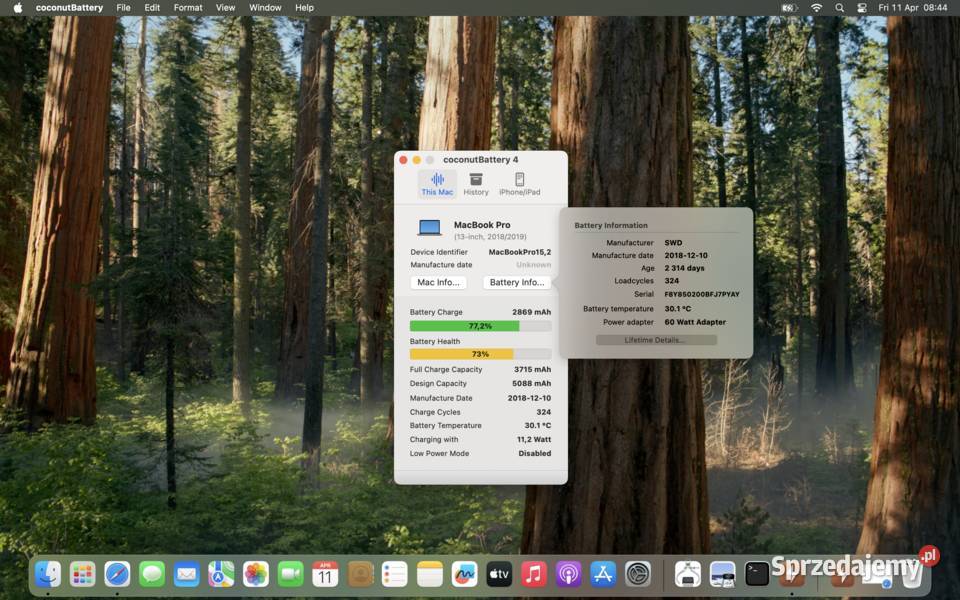Open the Apple menu
Viewport: 960px width, 600px height.
[18, 8]
